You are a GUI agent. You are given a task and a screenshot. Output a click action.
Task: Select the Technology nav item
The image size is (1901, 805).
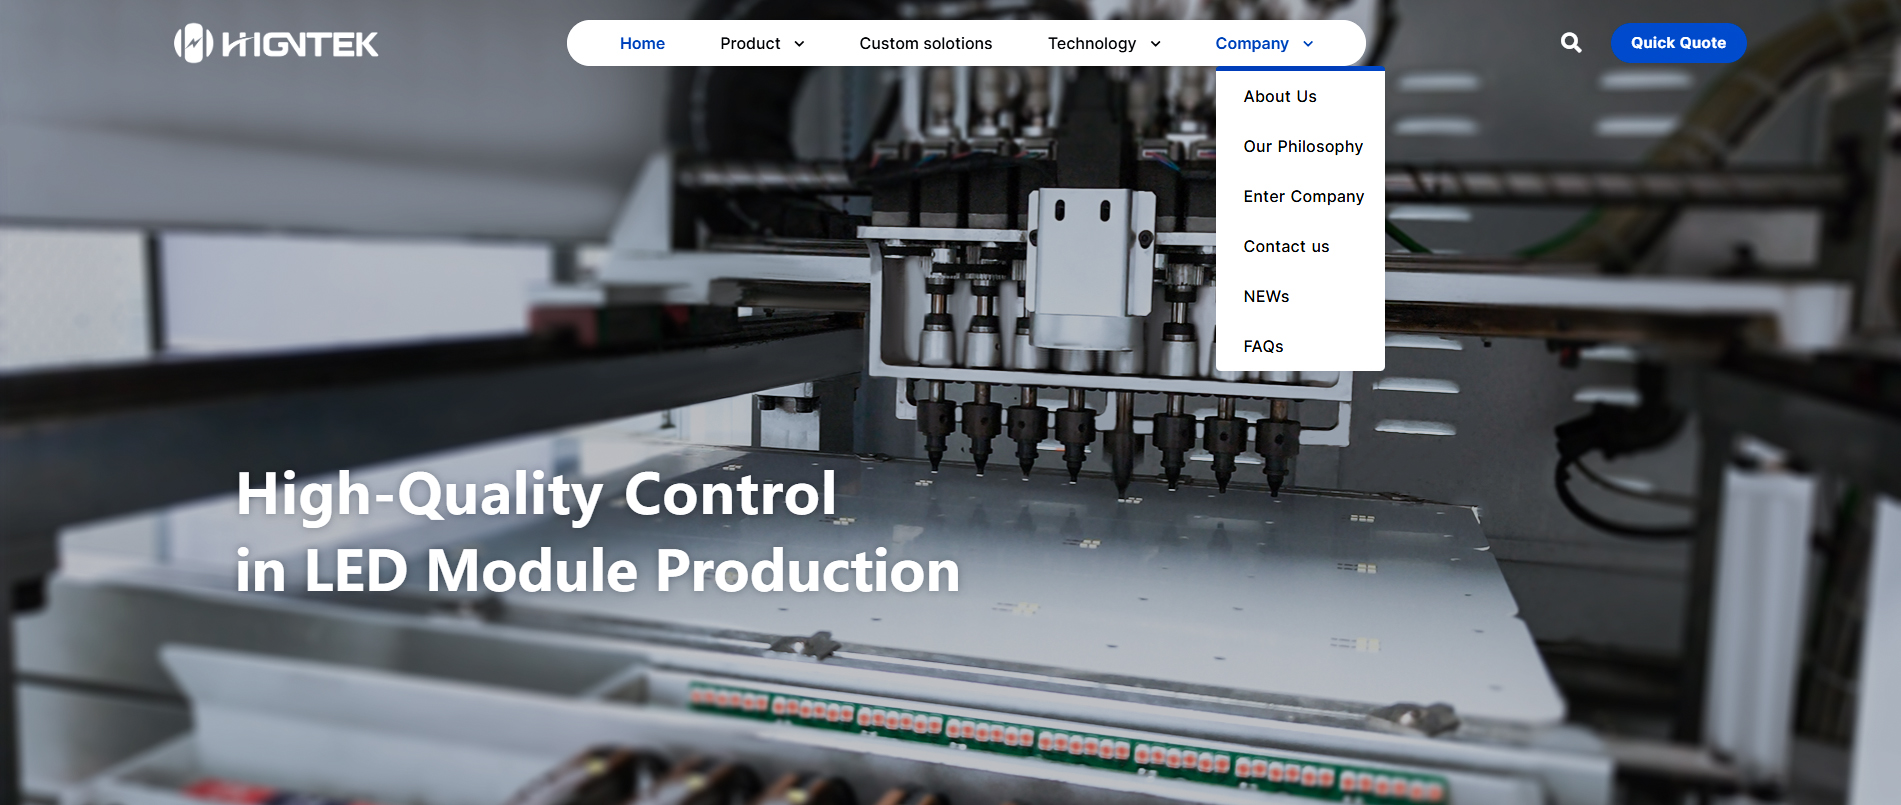point(1091,44)
